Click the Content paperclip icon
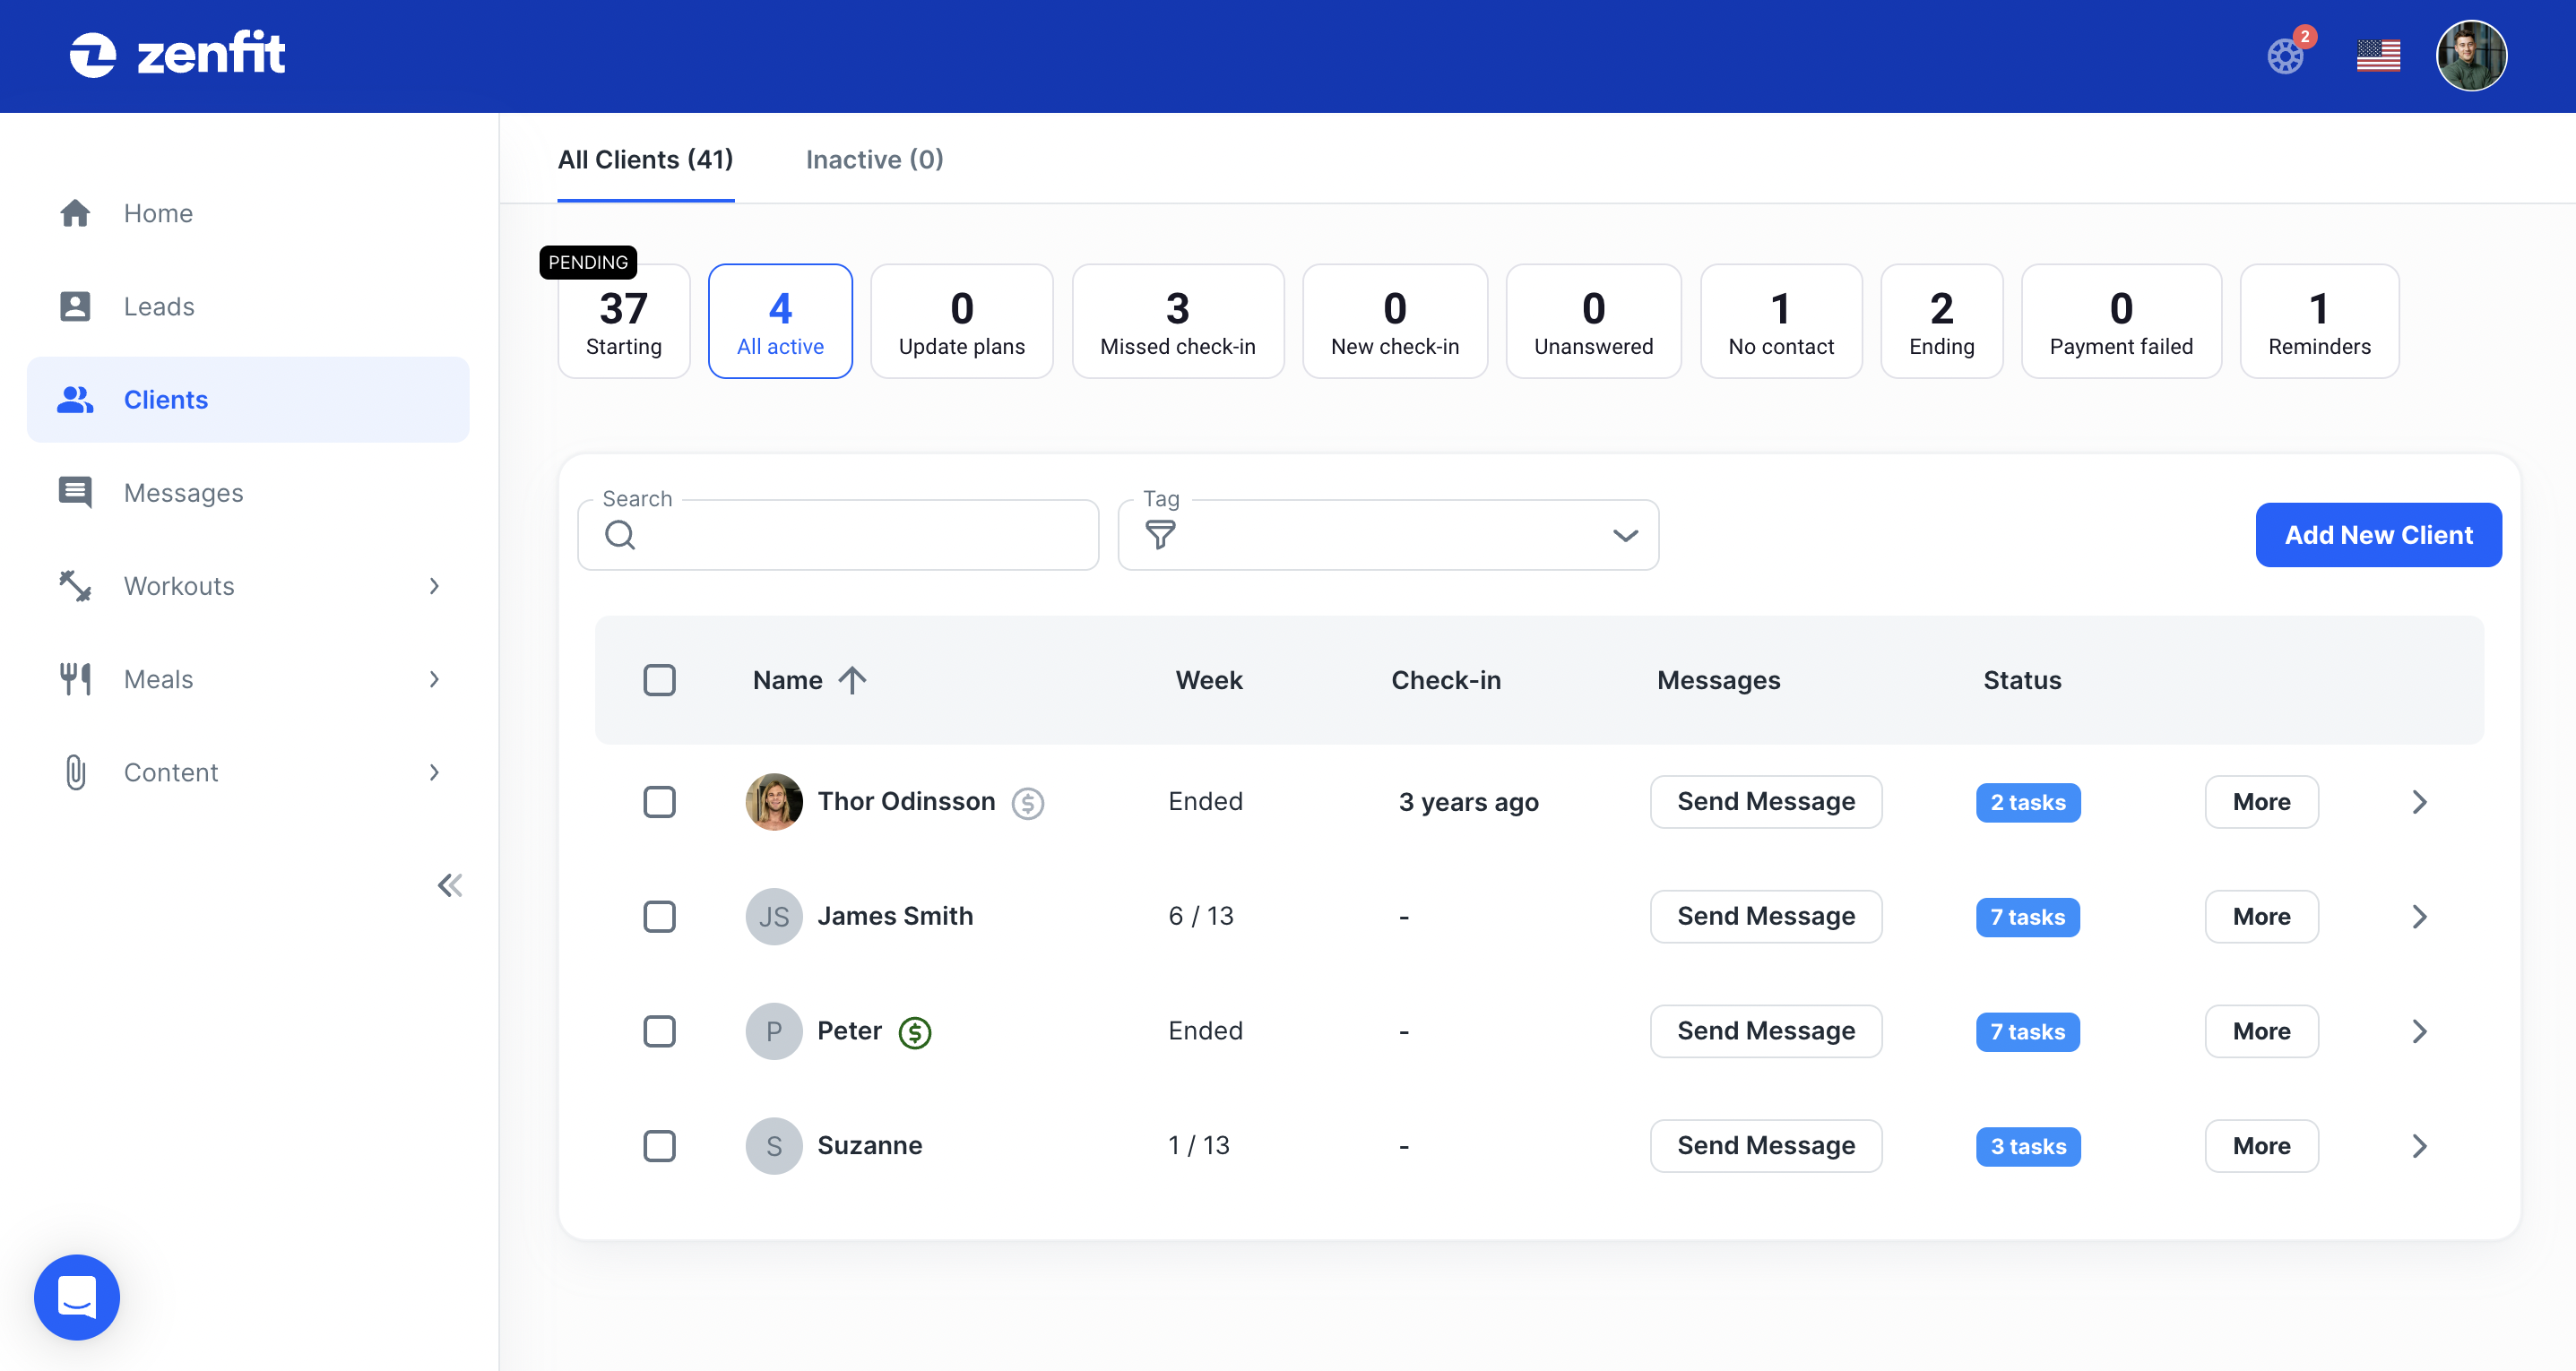The image size is (2576, 1371). point(75,771)
